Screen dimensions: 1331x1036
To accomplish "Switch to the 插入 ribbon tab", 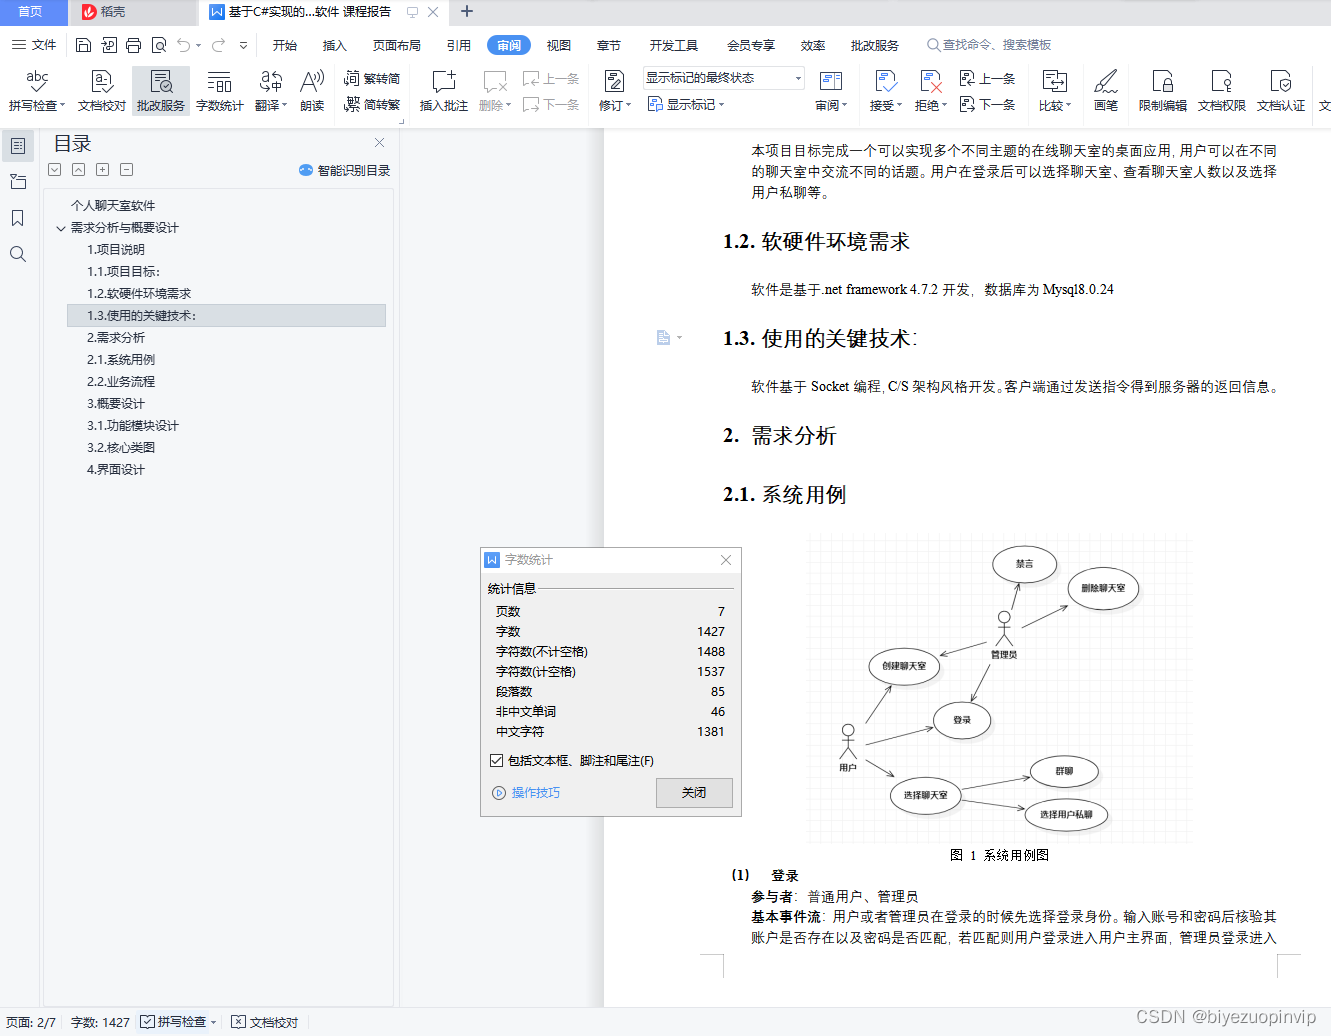I will point(335,45).
